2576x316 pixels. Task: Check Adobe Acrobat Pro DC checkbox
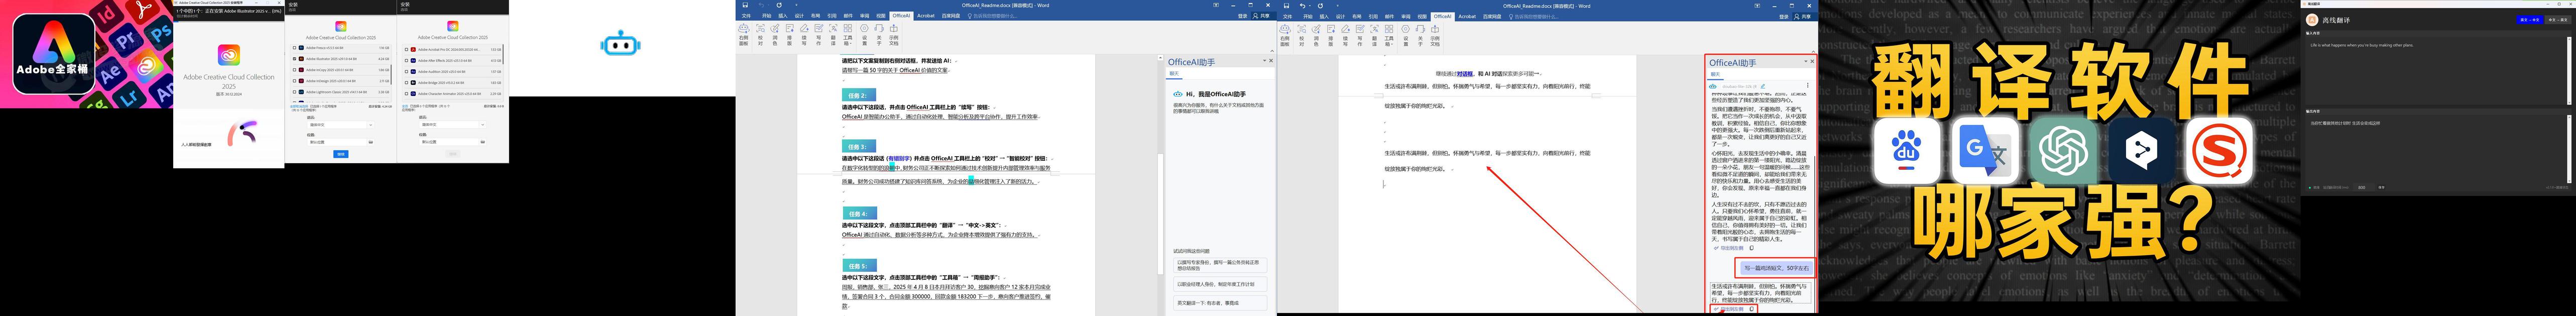click(407, 49)
